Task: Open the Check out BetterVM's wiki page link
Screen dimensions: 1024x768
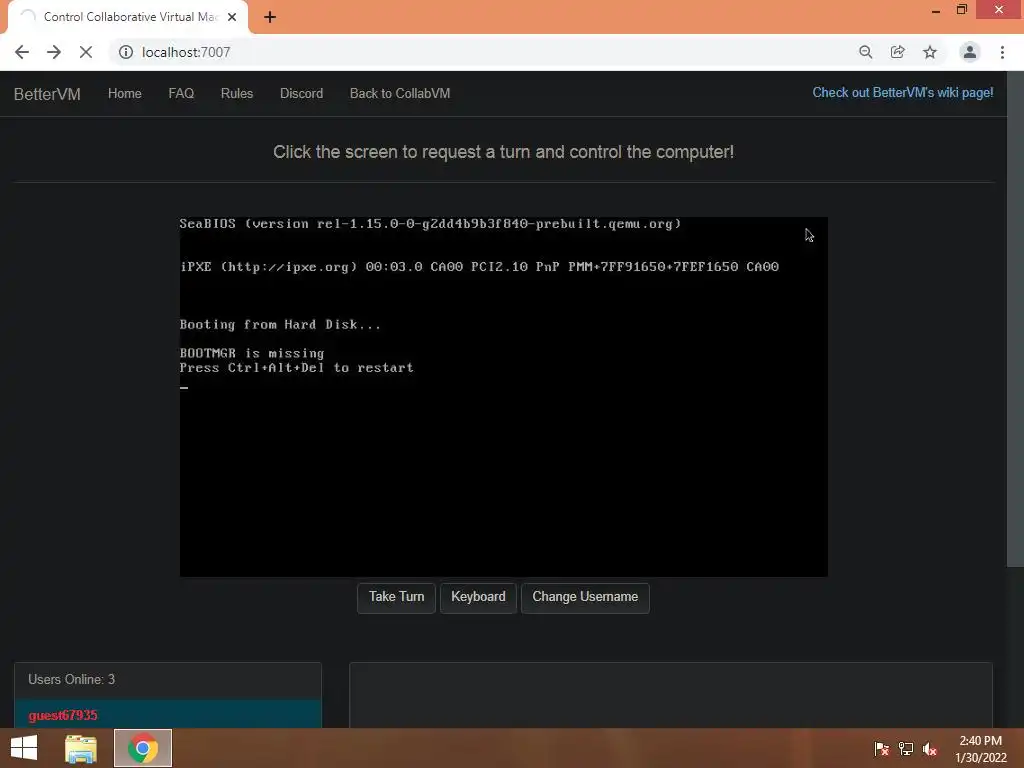Action: 903,93
